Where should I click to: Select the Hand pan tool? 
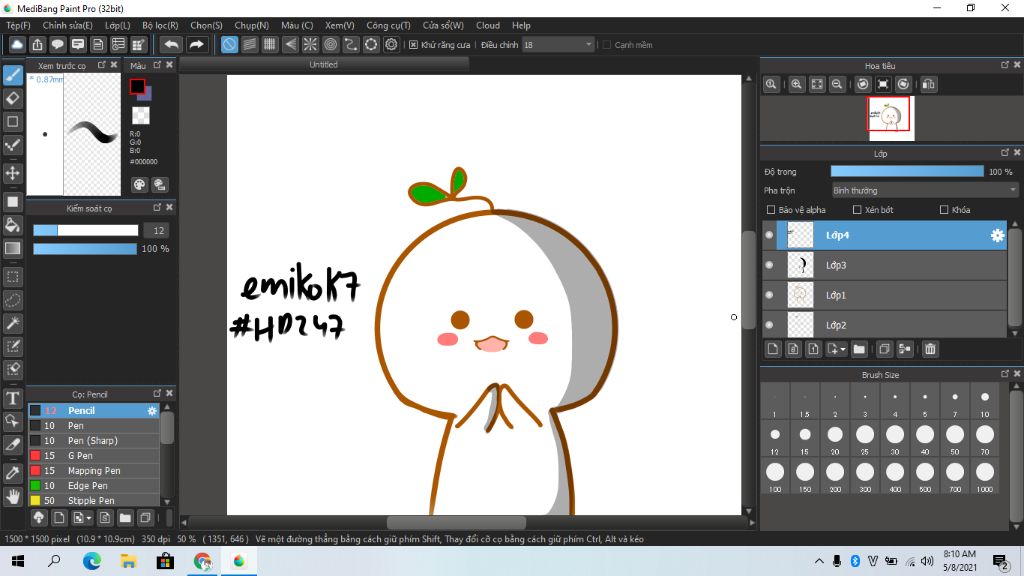coord(13,497)
